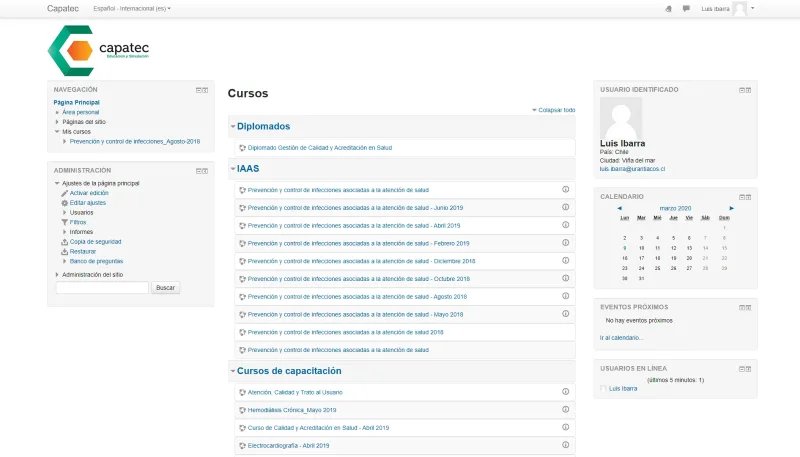Screen dimensions: 800x457
Task: Dock the Navegación block icon
Action: click(205, 90)
